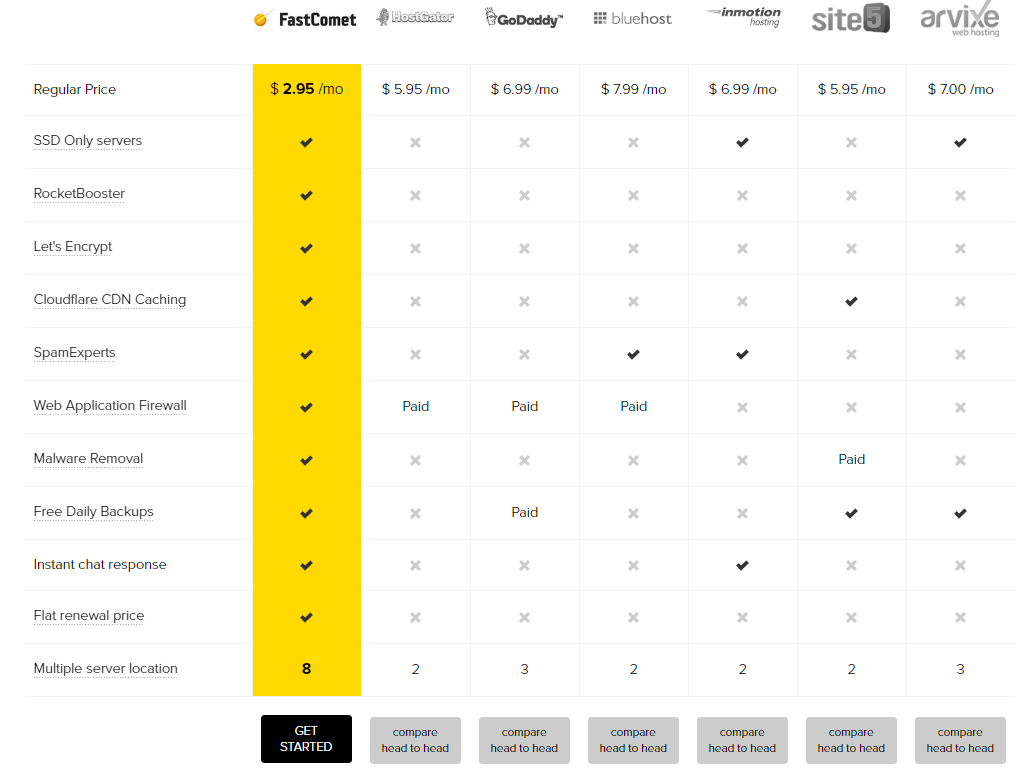Screen dimensions: 1030x777
Task: Compare head to head with HostGator
Action: tap(415, 740)
